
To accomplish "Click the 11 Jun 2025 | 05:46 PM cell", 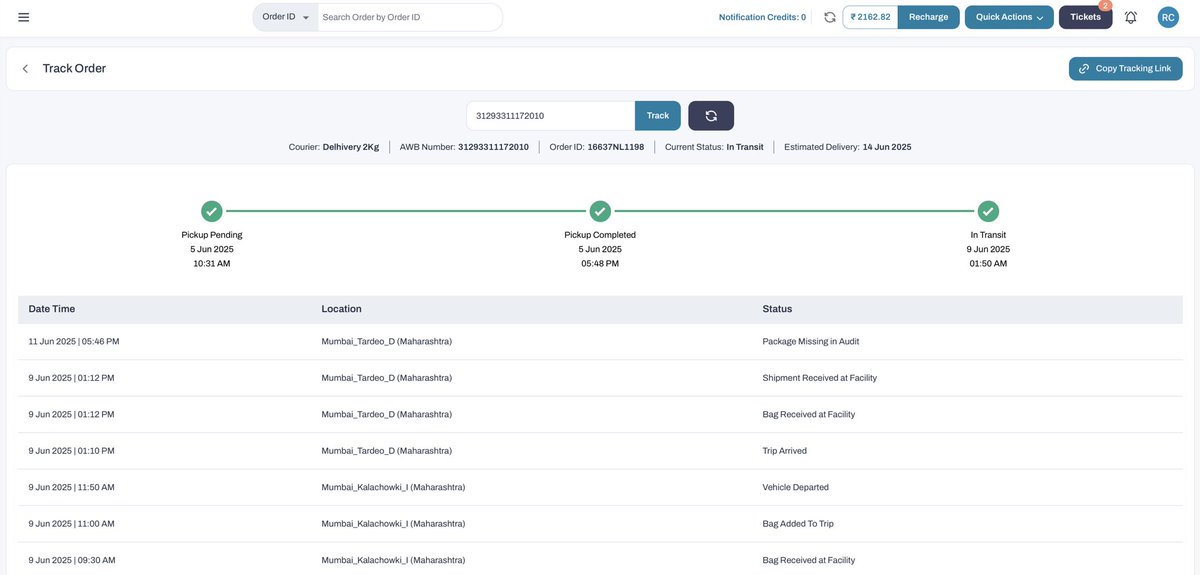I will tap(74, 341).
